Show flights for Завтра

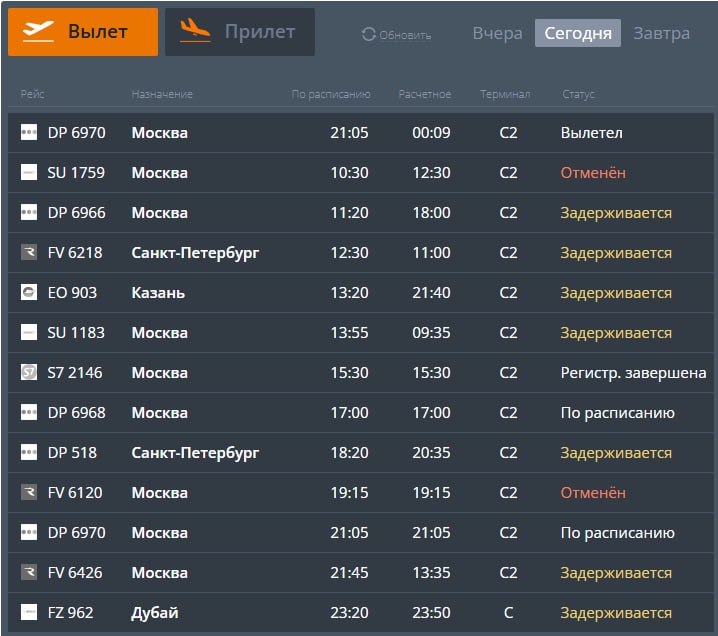661,33
